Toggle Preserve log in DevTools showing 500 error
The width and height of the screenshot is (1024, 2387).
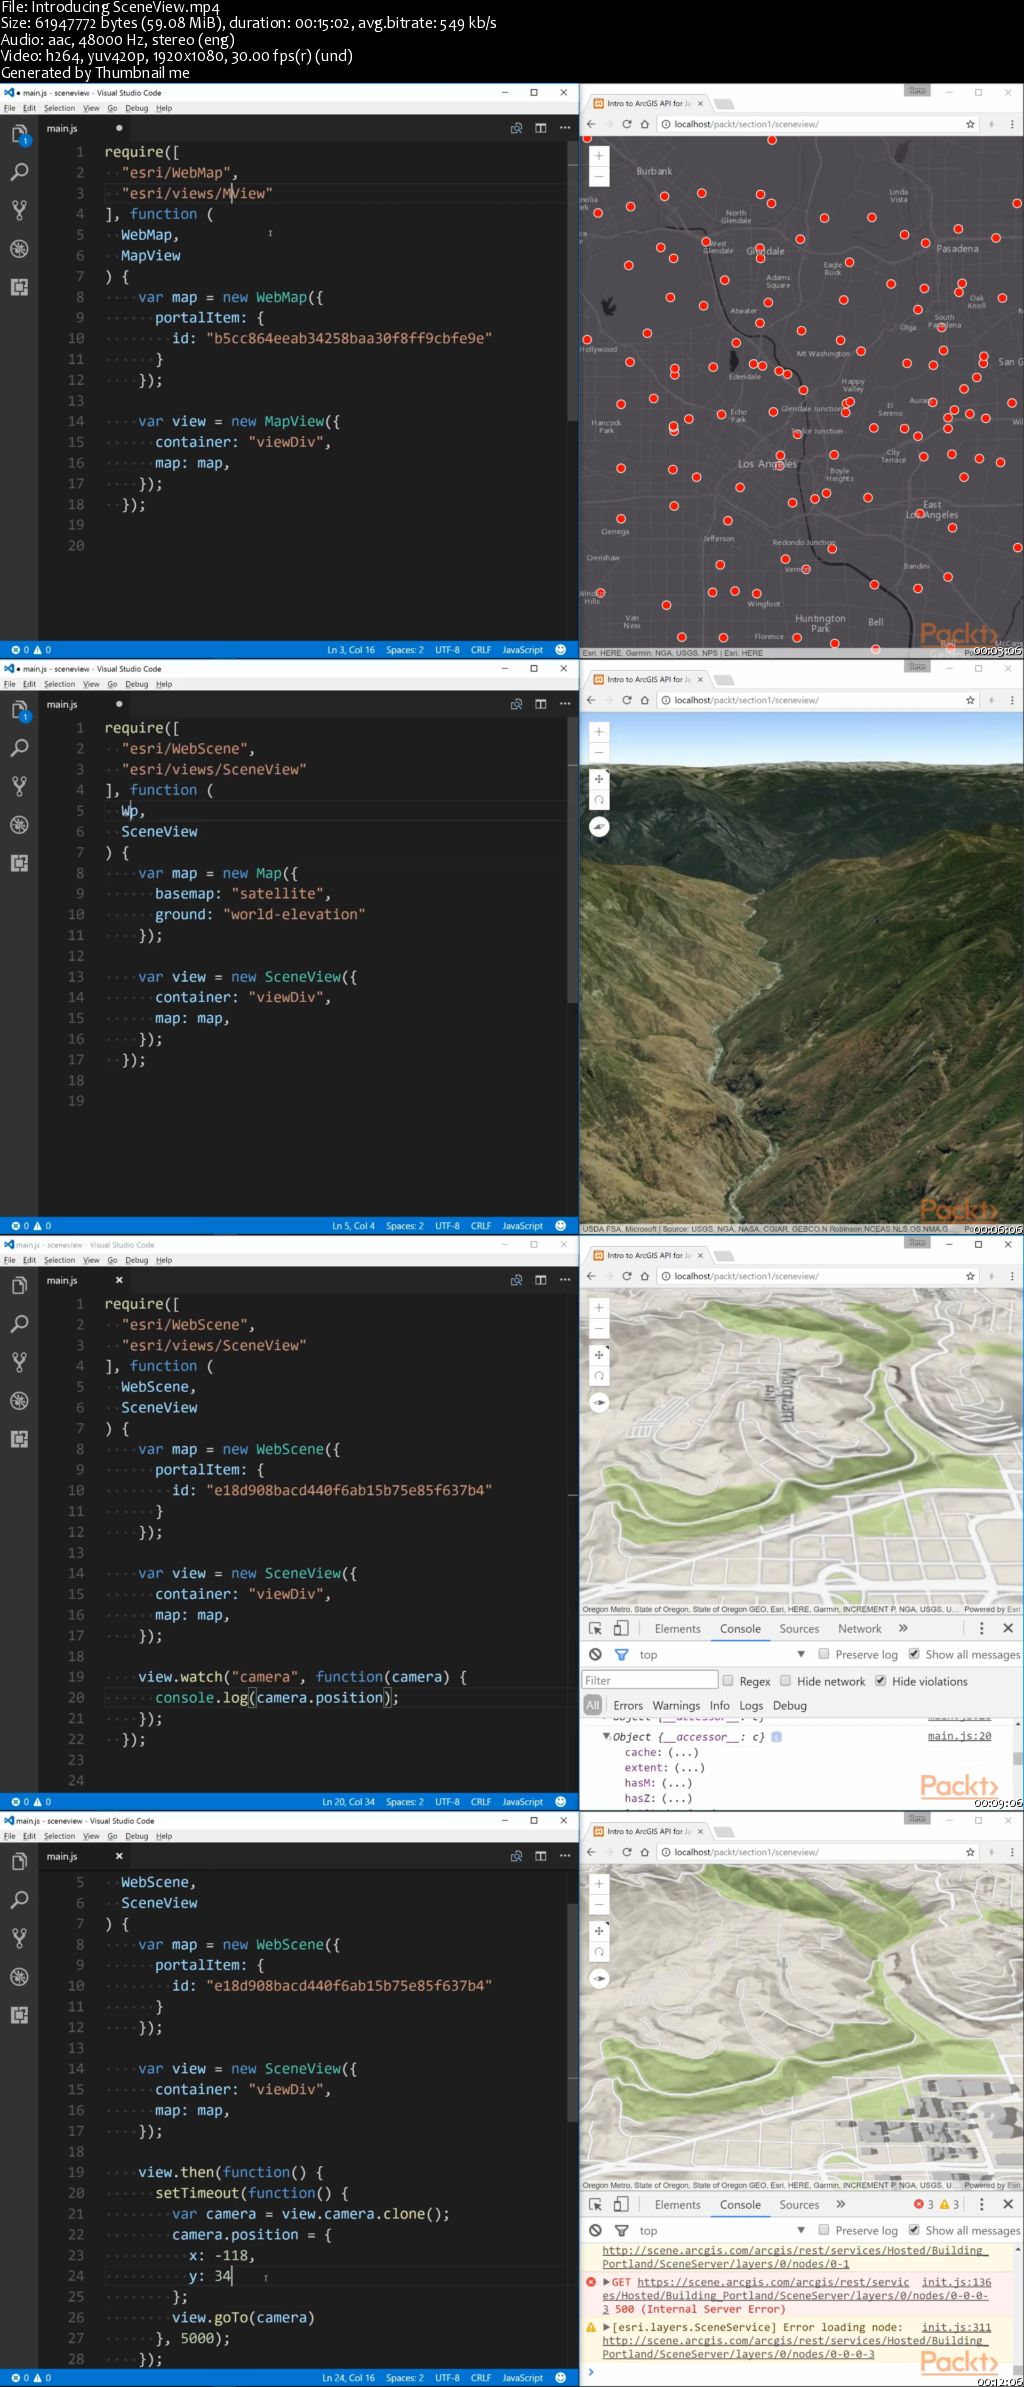[824, 2230]
